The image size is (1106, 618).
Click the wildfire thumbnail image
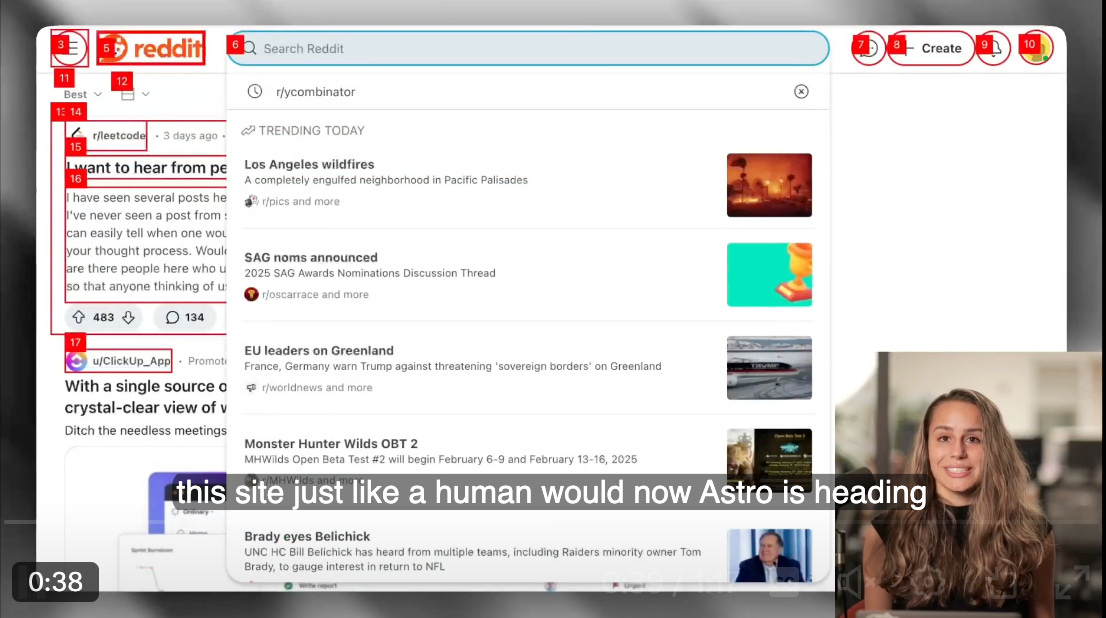point(769,185)
